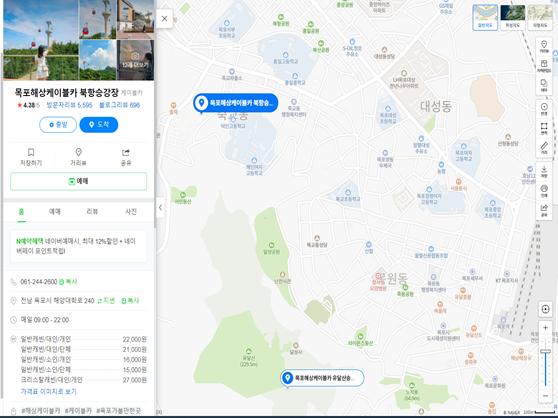Center map on current location target icon
558x418 pixels.
[x=545, y=309]
